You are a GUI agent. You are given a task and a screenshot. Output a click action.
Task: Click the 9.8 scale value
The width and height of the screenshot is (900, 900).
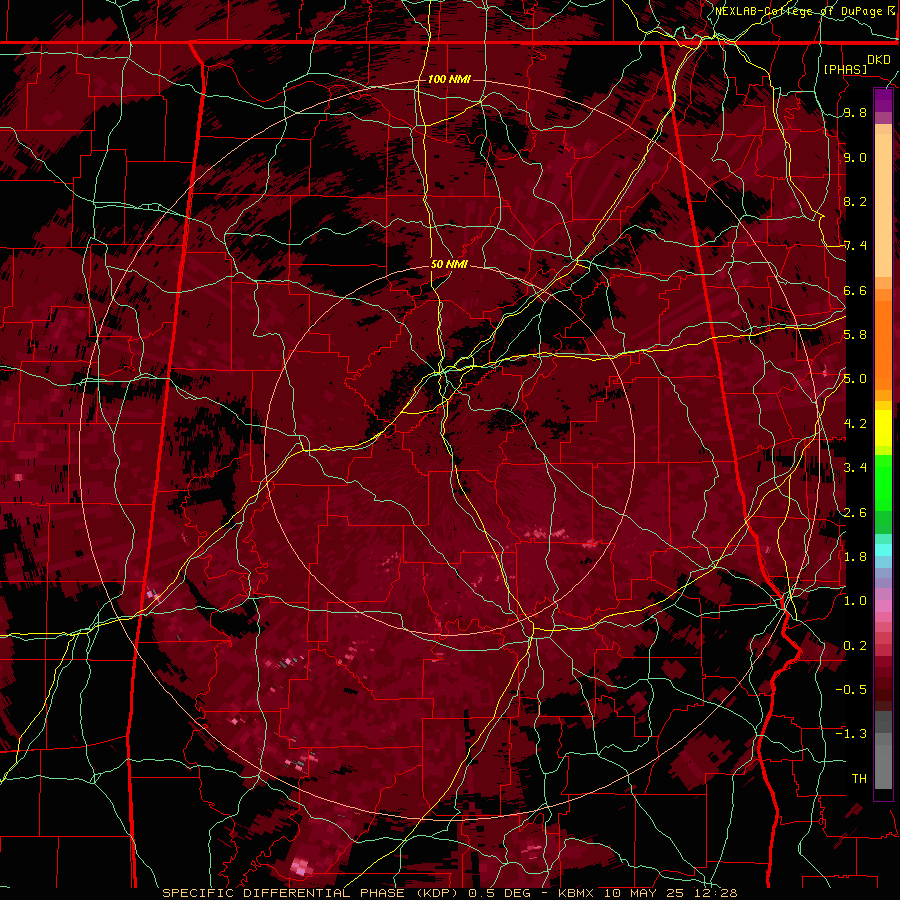click(855, 112)
